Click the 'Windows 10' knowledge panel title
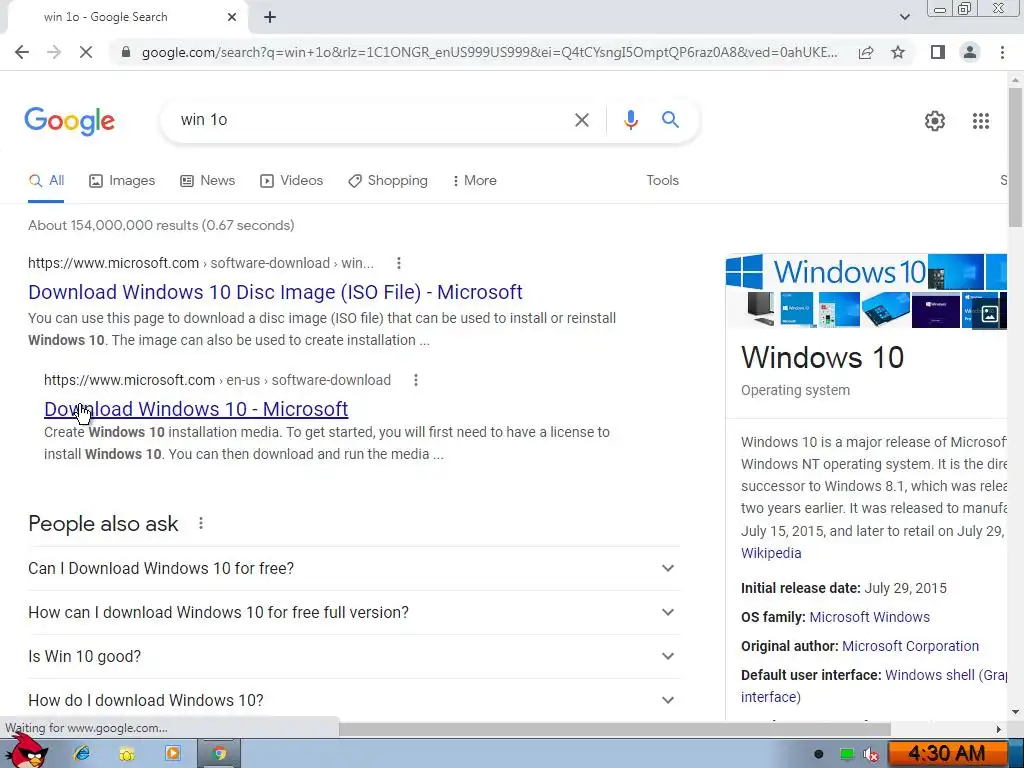 coord(822,357)
